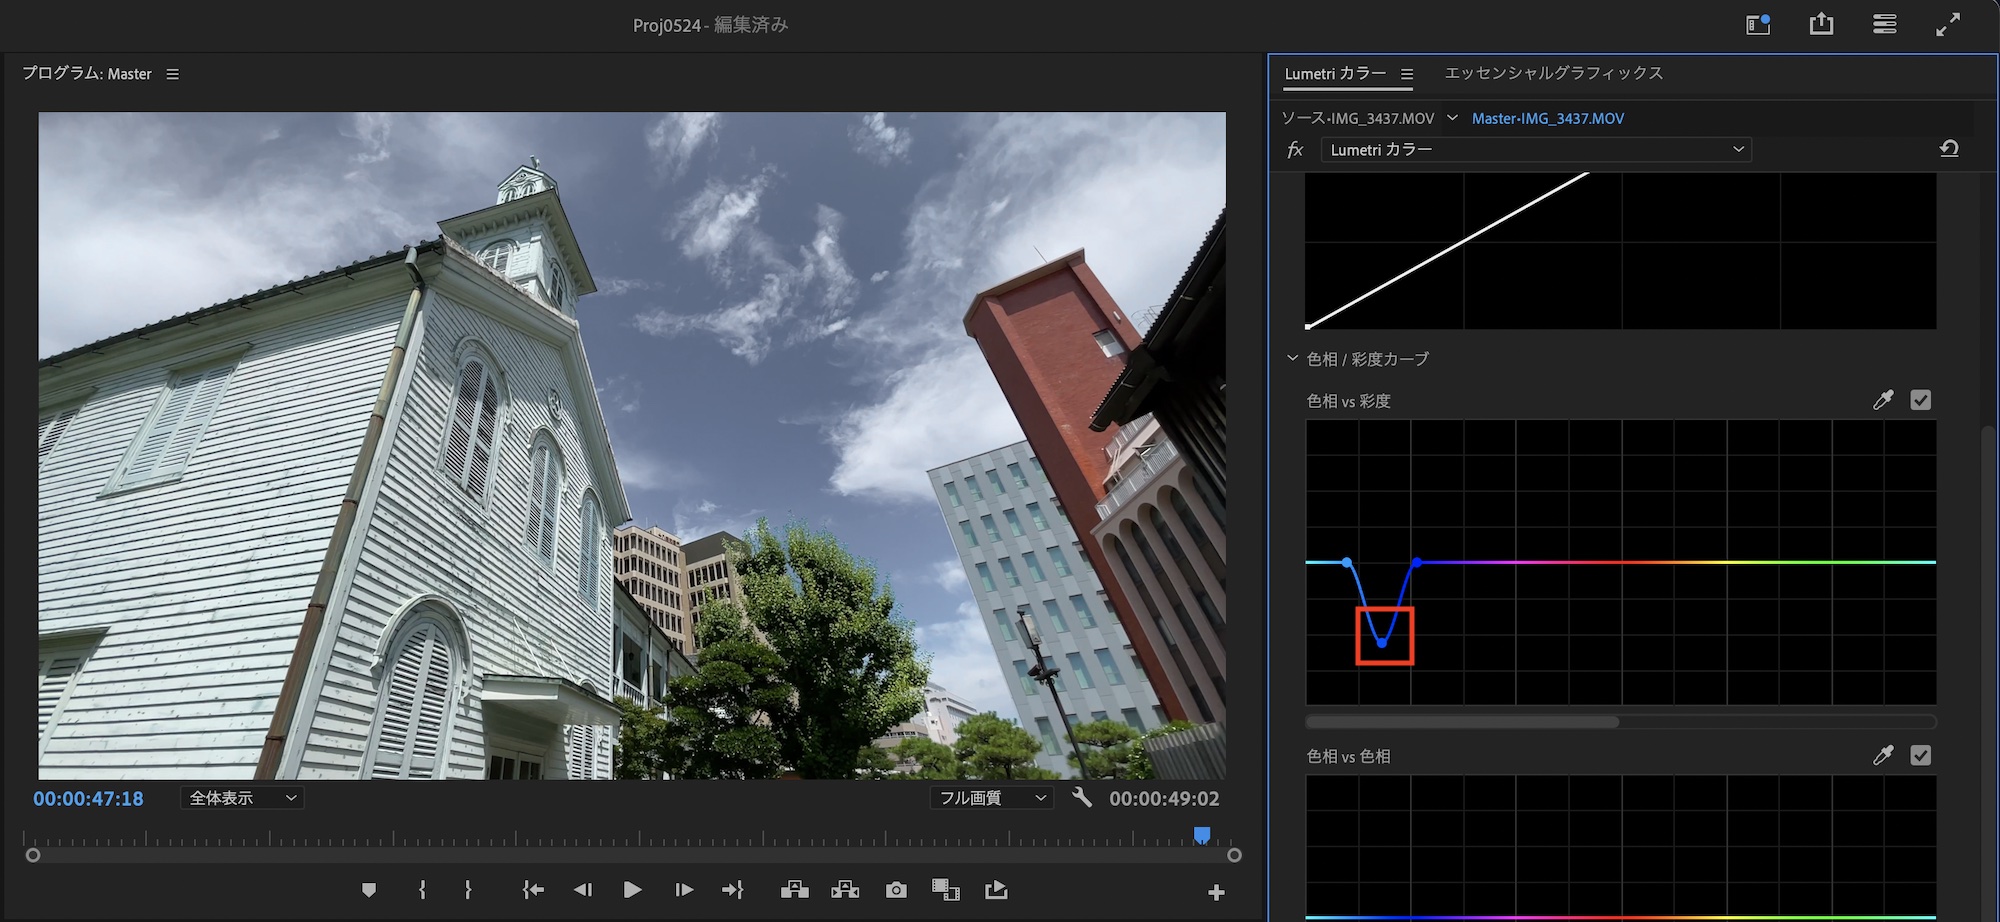
Task: Switch to the エッセンシャルグラフィックス tab
Action: pos(1553,73)
